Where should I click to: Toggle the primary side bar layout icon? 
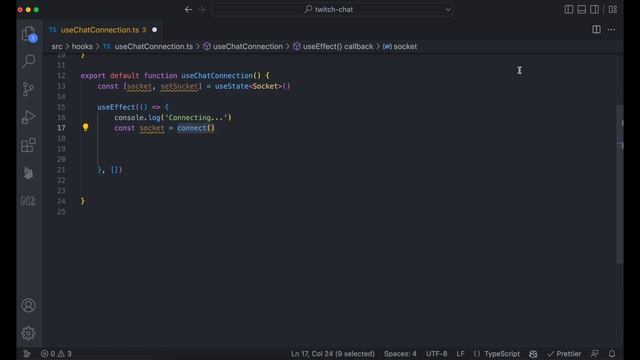(x=569, y=9)
